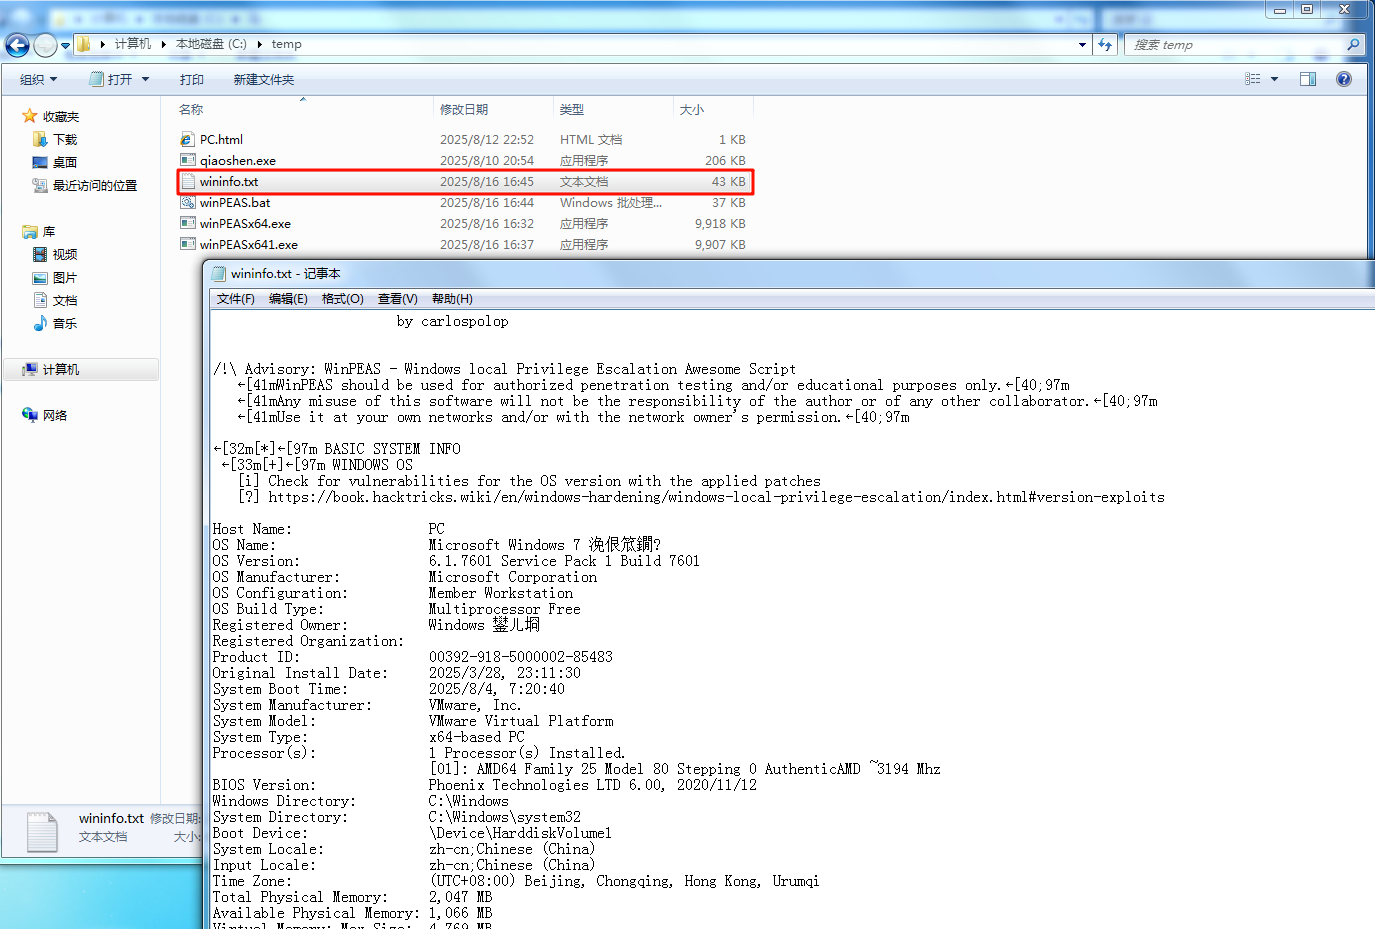Toggle the preview pane icon
Image resolution: width=1375 pixels, height=929 pixels.
click(1307, 79)
